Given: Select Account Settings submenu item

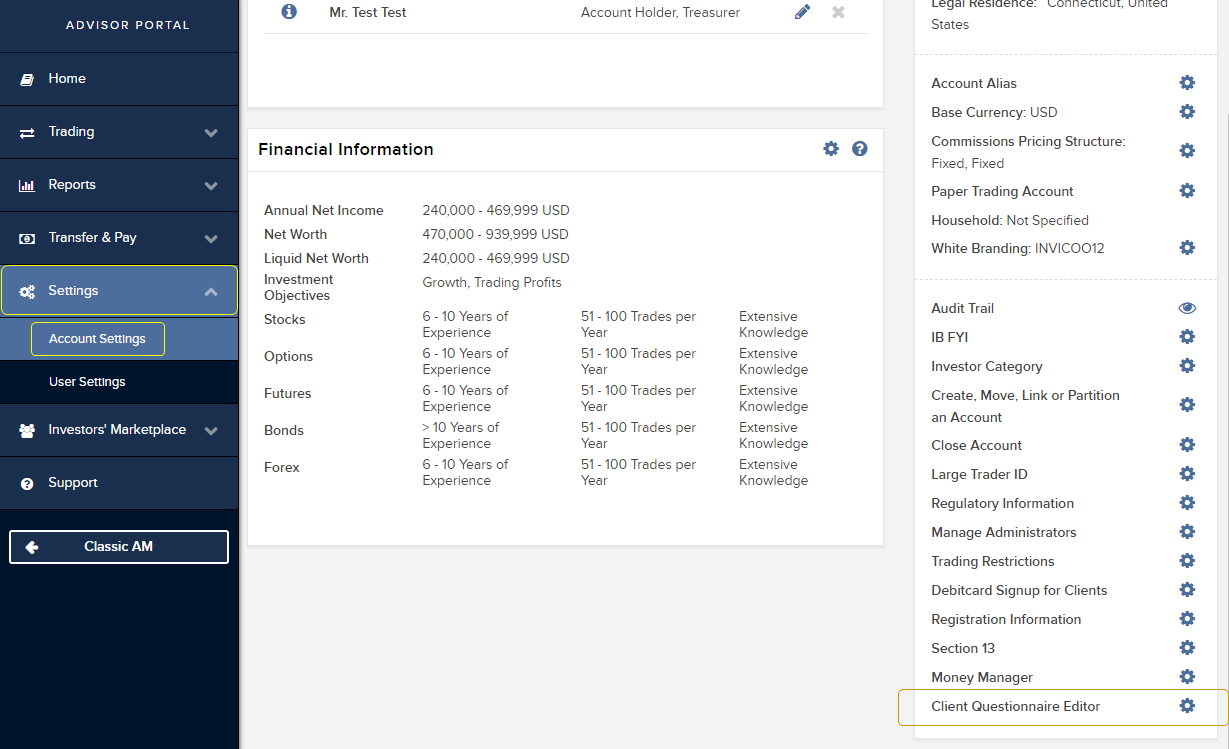Looking at the screenshot, I should click(x=98, y=339).
